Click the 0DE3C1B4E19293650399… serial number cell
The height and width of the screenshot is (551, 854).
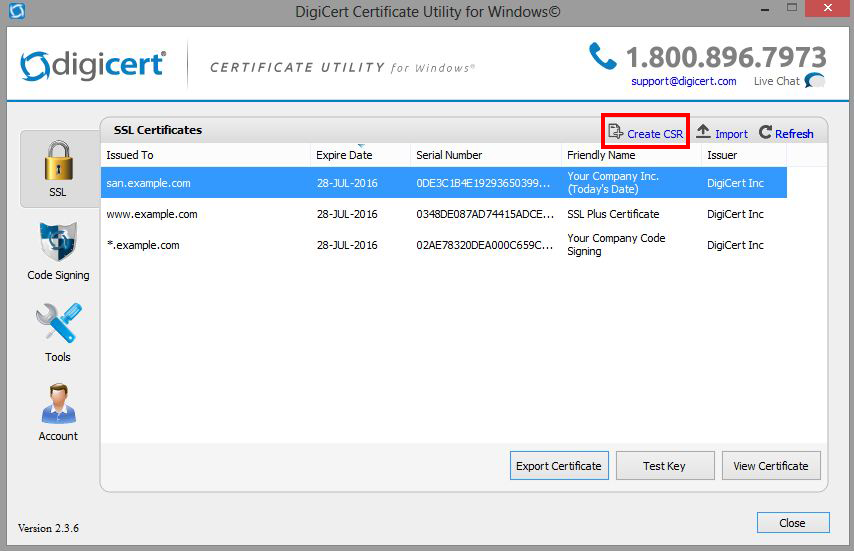tap(483, 183)
